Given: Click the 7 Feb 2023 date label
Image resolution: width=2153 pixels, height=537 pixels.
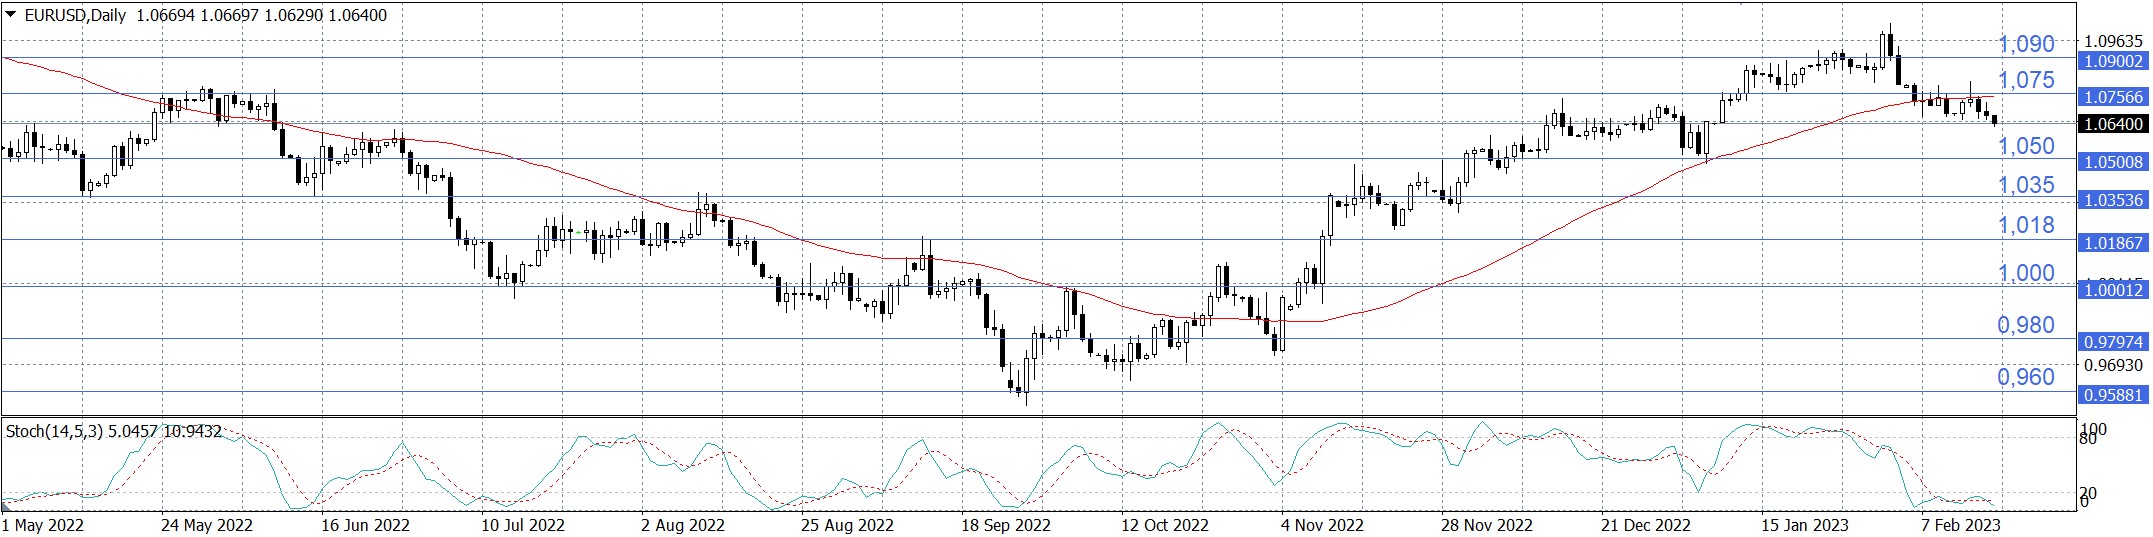Looking at the screenshot, I should 1960,525.
